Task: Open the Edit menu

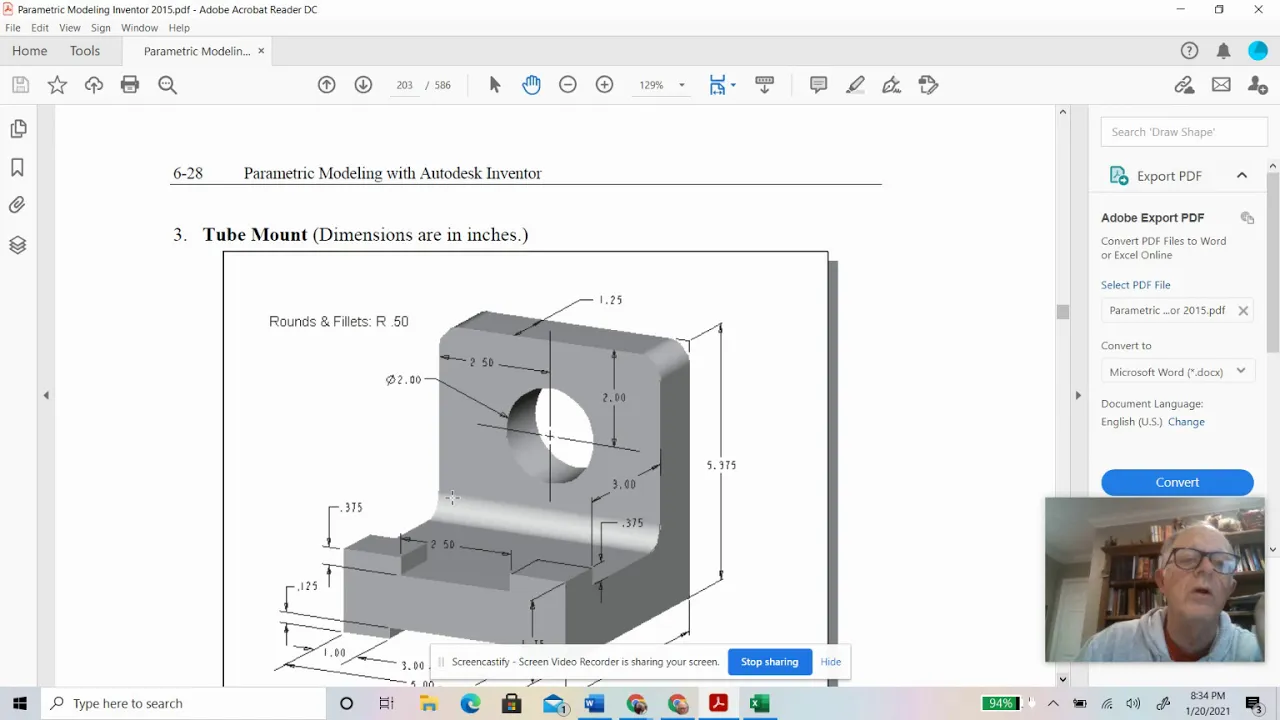Action: coord(40,28)
